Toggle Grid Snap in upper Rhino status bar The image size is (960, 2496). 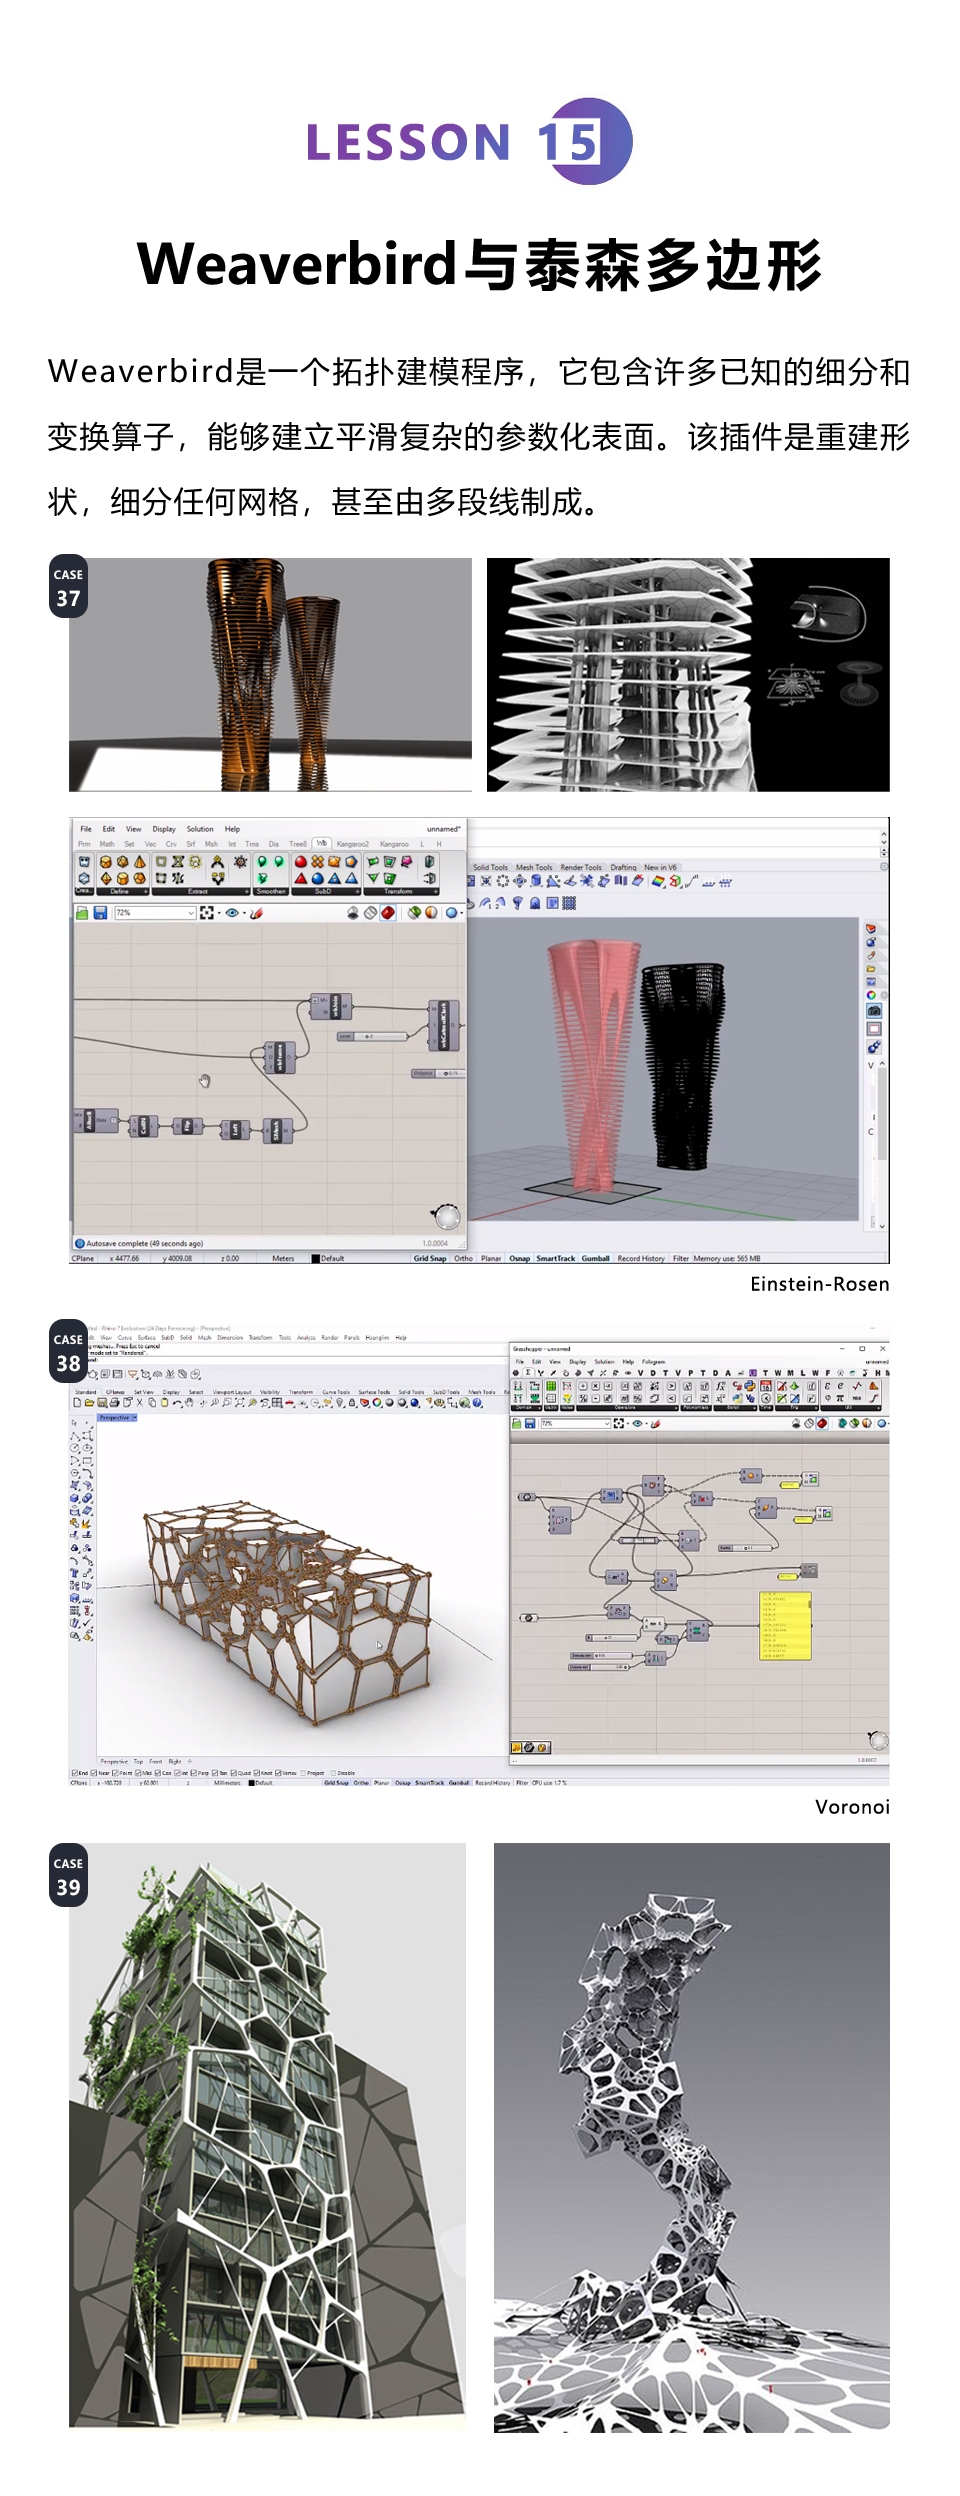pos(430,1258)
